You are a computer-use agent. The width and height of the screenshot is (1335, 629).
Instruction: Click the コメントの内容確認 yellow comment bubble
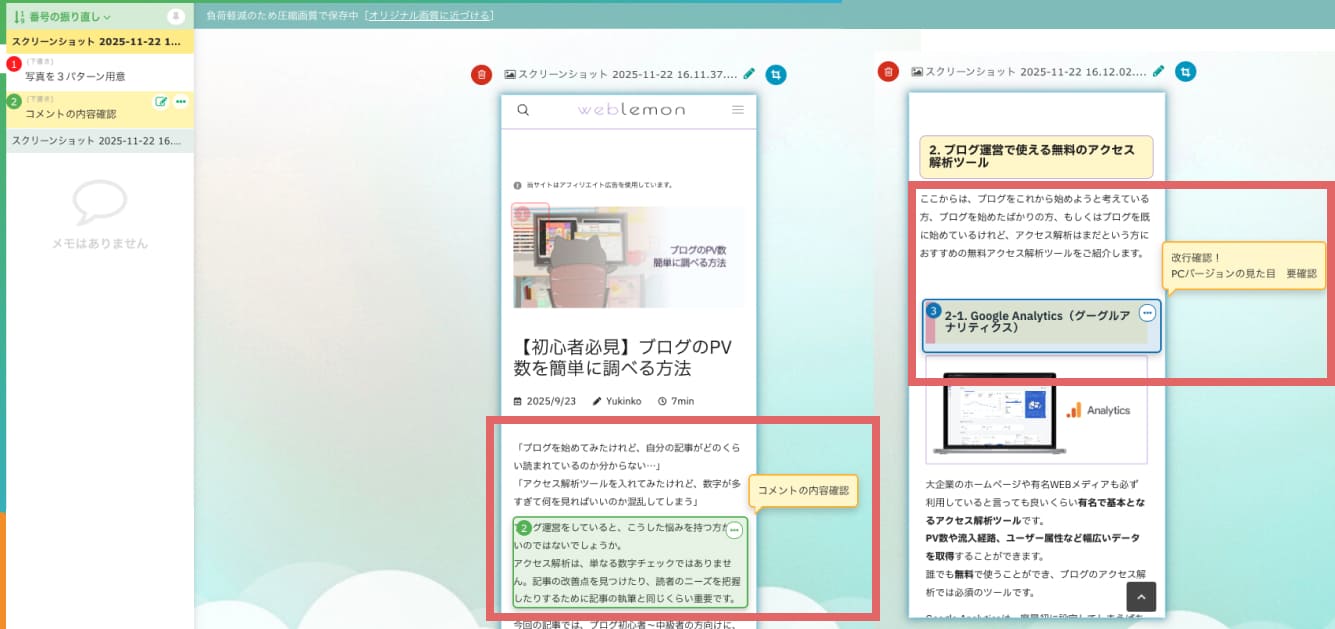click(x=803, y=490)
